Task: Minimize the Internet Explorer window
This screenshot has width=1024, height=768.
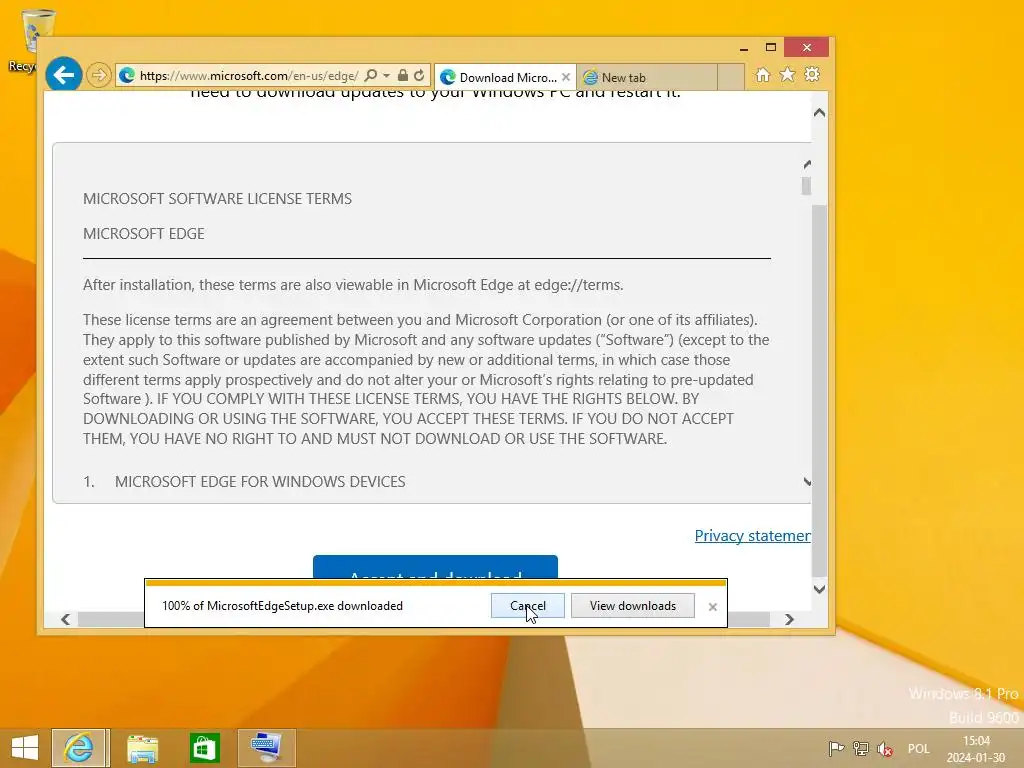Action: tap(744, 48)
